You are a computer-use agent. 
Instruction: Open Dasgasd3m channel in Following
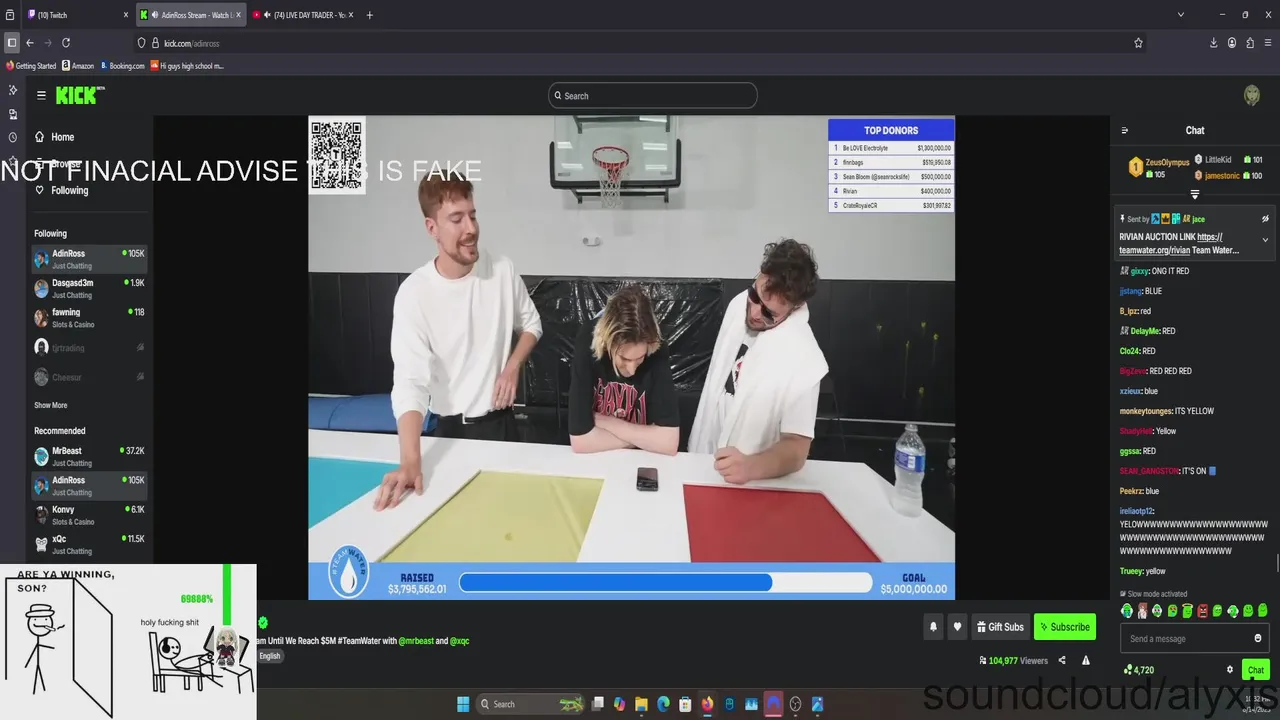click(90, 289)
